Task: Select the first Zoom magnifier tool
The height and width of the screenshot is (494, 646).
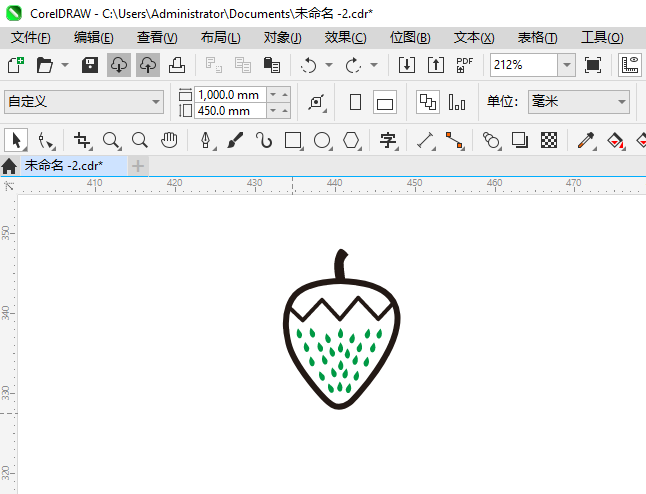Action: (x=111, y=140)
